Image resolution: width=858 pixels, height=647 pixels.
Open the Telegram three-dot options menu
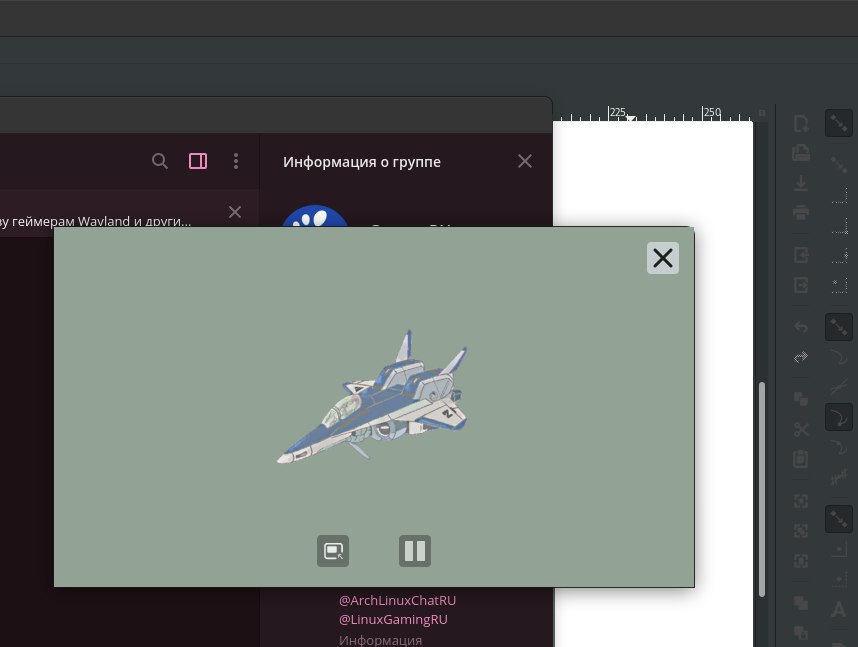[x=236, y=161]
